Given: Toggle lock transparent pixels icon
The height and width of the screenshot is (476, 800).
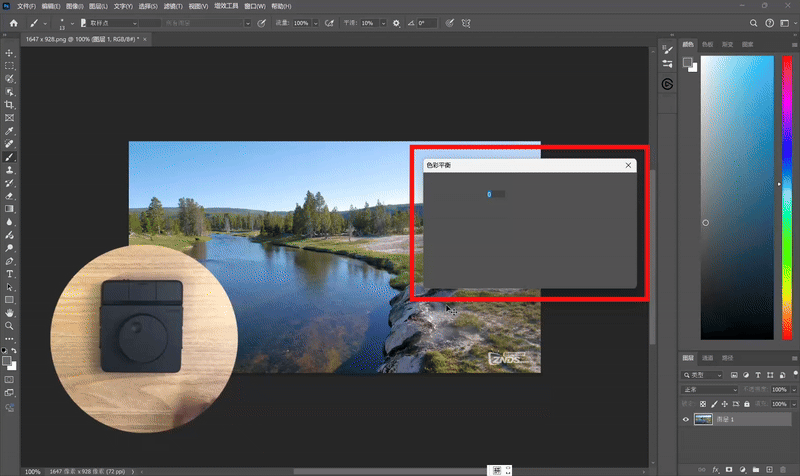Looking at the screenshot, I should click(703, 403).
